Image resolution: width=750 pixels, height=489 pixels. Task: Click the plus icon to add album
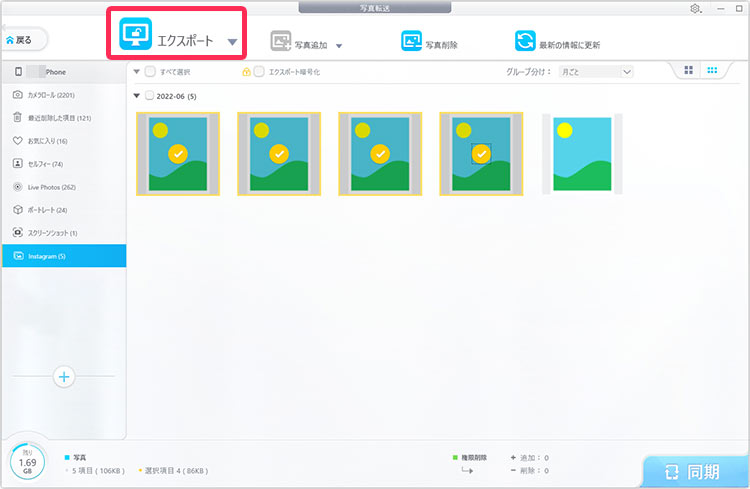(x=64, y=377)
